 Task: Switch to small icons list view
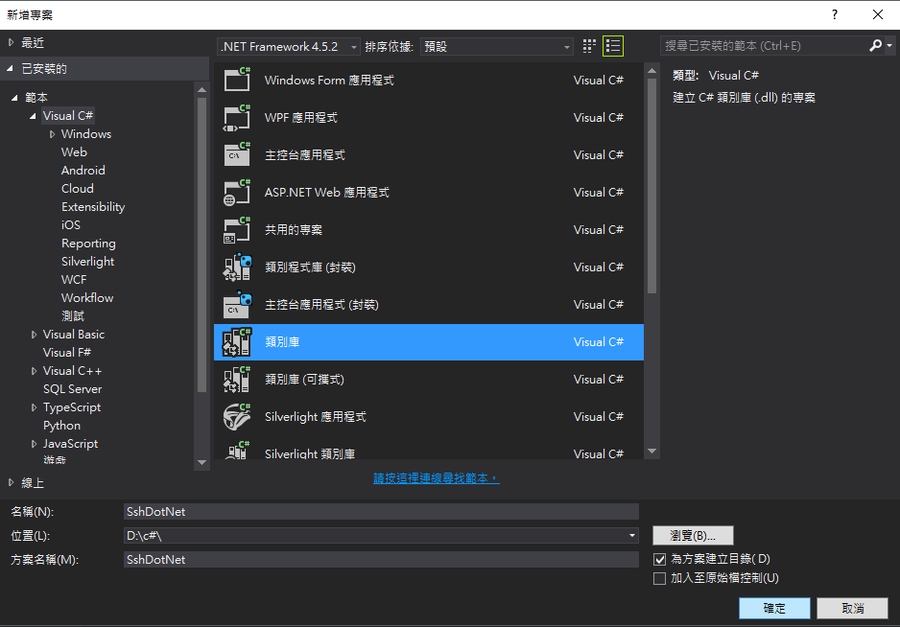[613, 46]
